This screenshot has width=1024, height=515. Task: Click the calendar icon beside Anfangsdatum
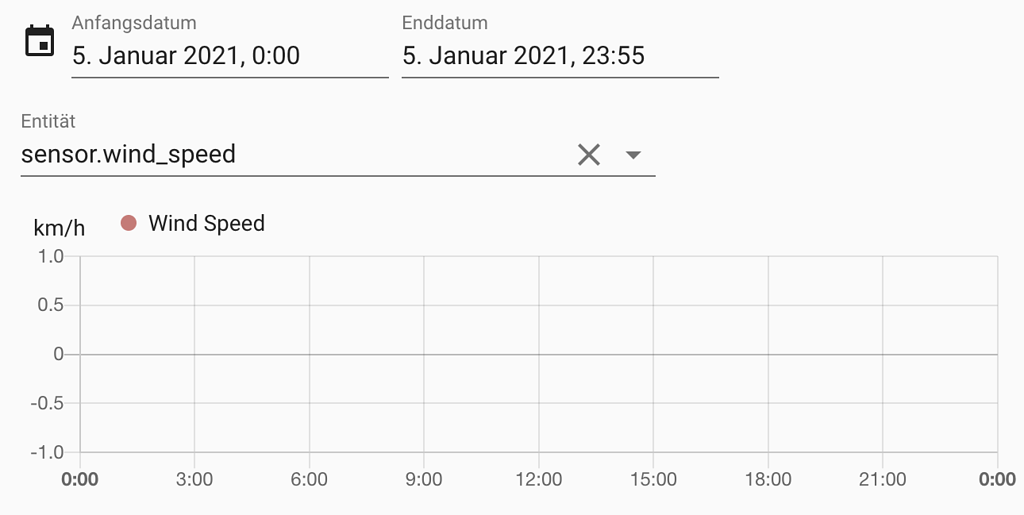point(39,41)
